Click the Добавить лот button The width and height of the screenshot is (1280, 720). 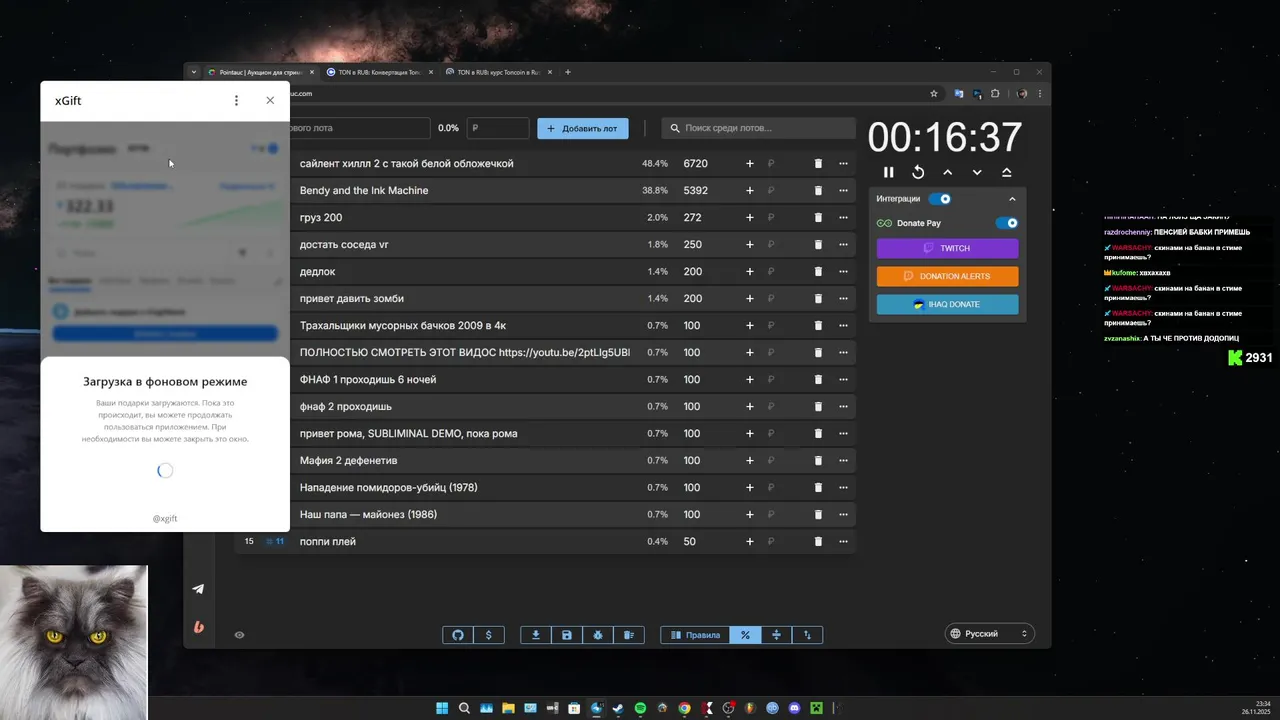(x=583, y=128)
